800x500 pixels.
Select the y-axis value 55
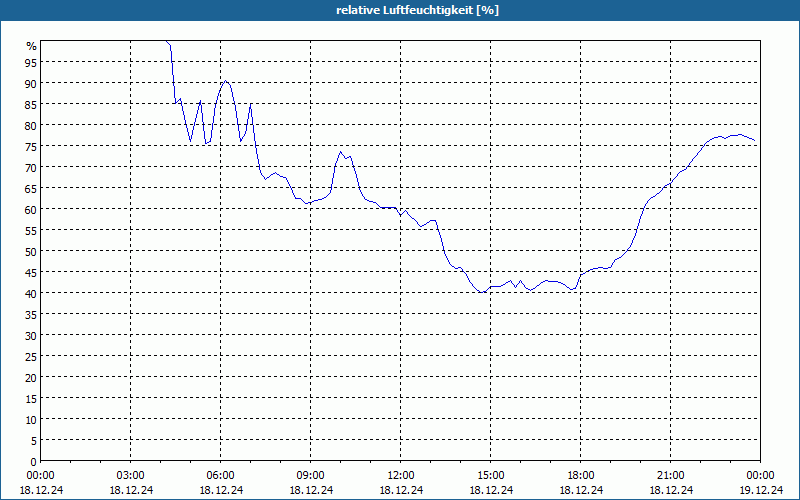31,230
